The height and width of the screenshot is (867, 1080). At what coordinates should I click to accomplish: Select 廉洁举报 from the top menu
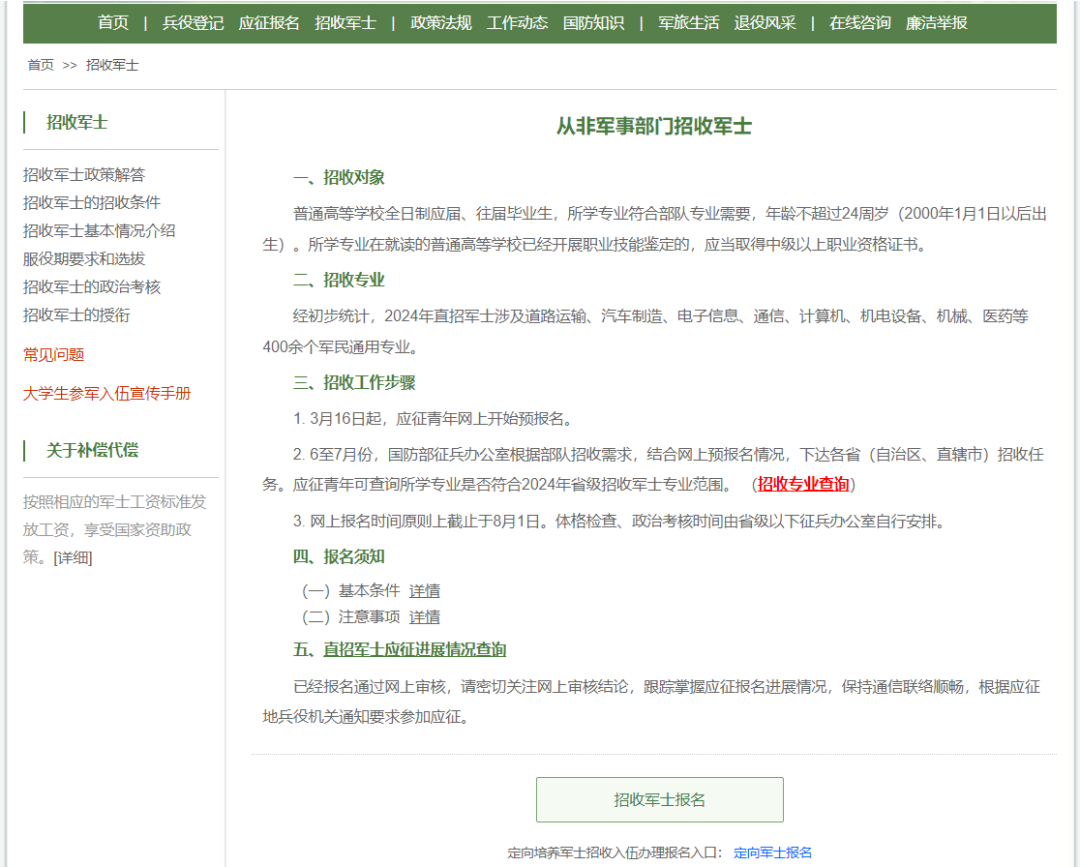[x=937, y=23]
